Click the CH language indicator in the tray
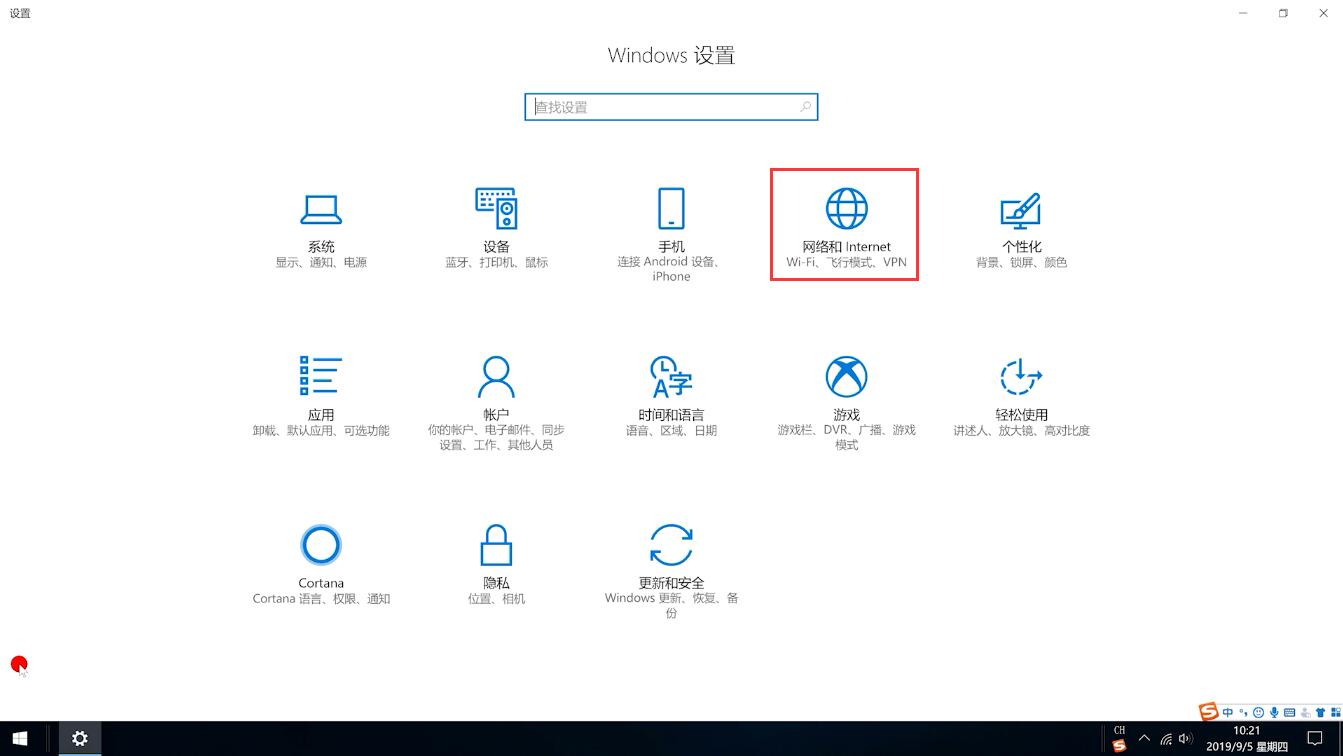Image resolution: width=1343 pixels, height=756 pixels. tap(1119, 730)
